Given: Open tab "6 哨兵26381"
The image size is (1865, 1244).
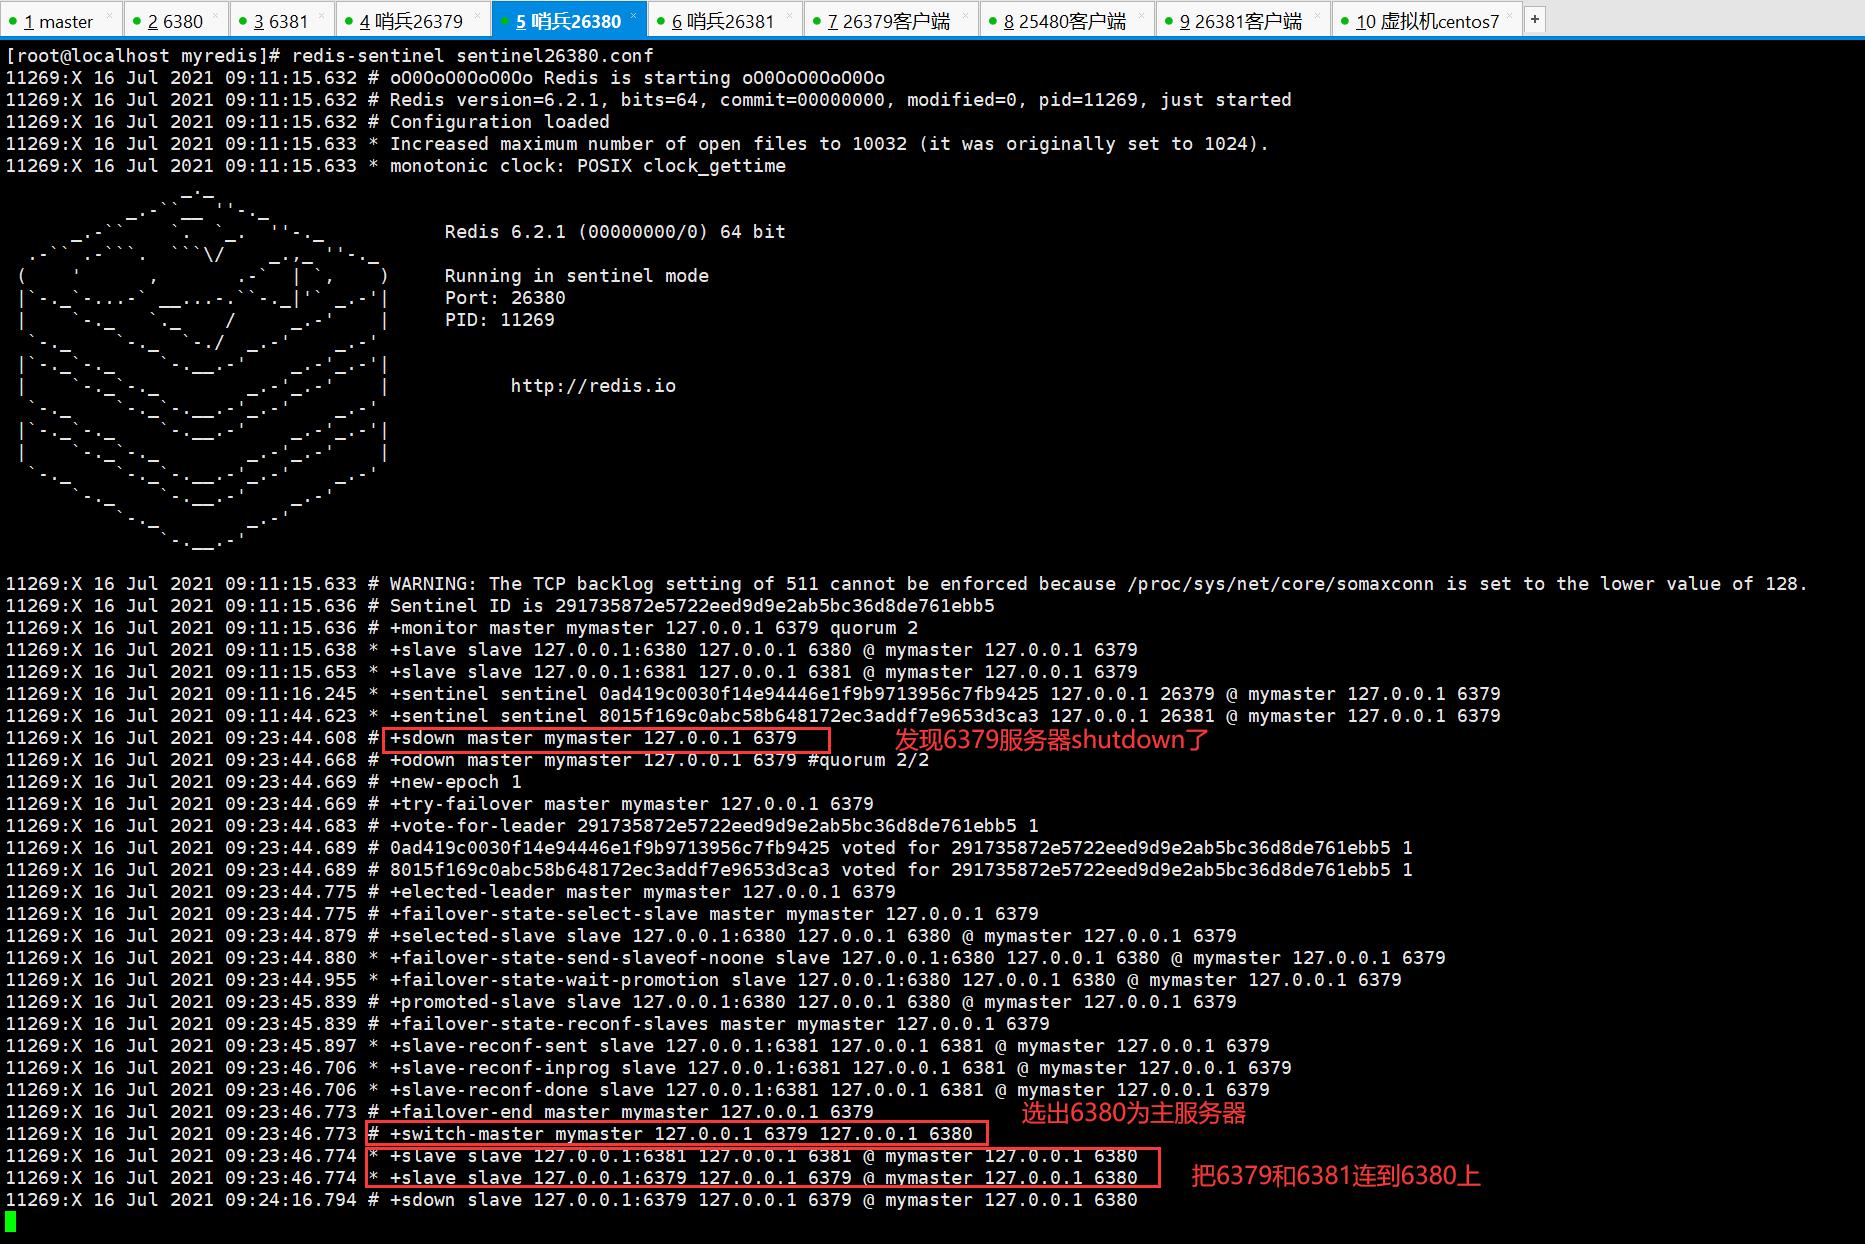Looking at the screenshot, I should 723,21.
